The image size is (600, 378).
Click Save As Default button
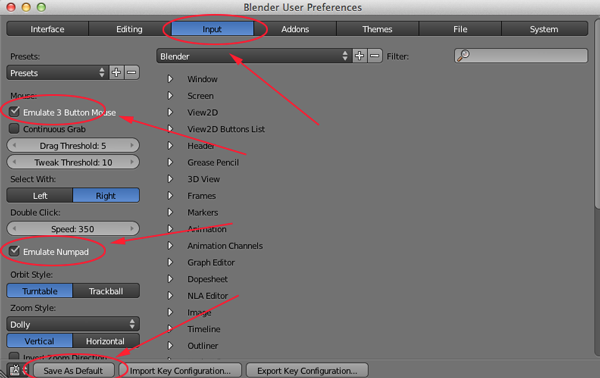click(x=73, y=370)
